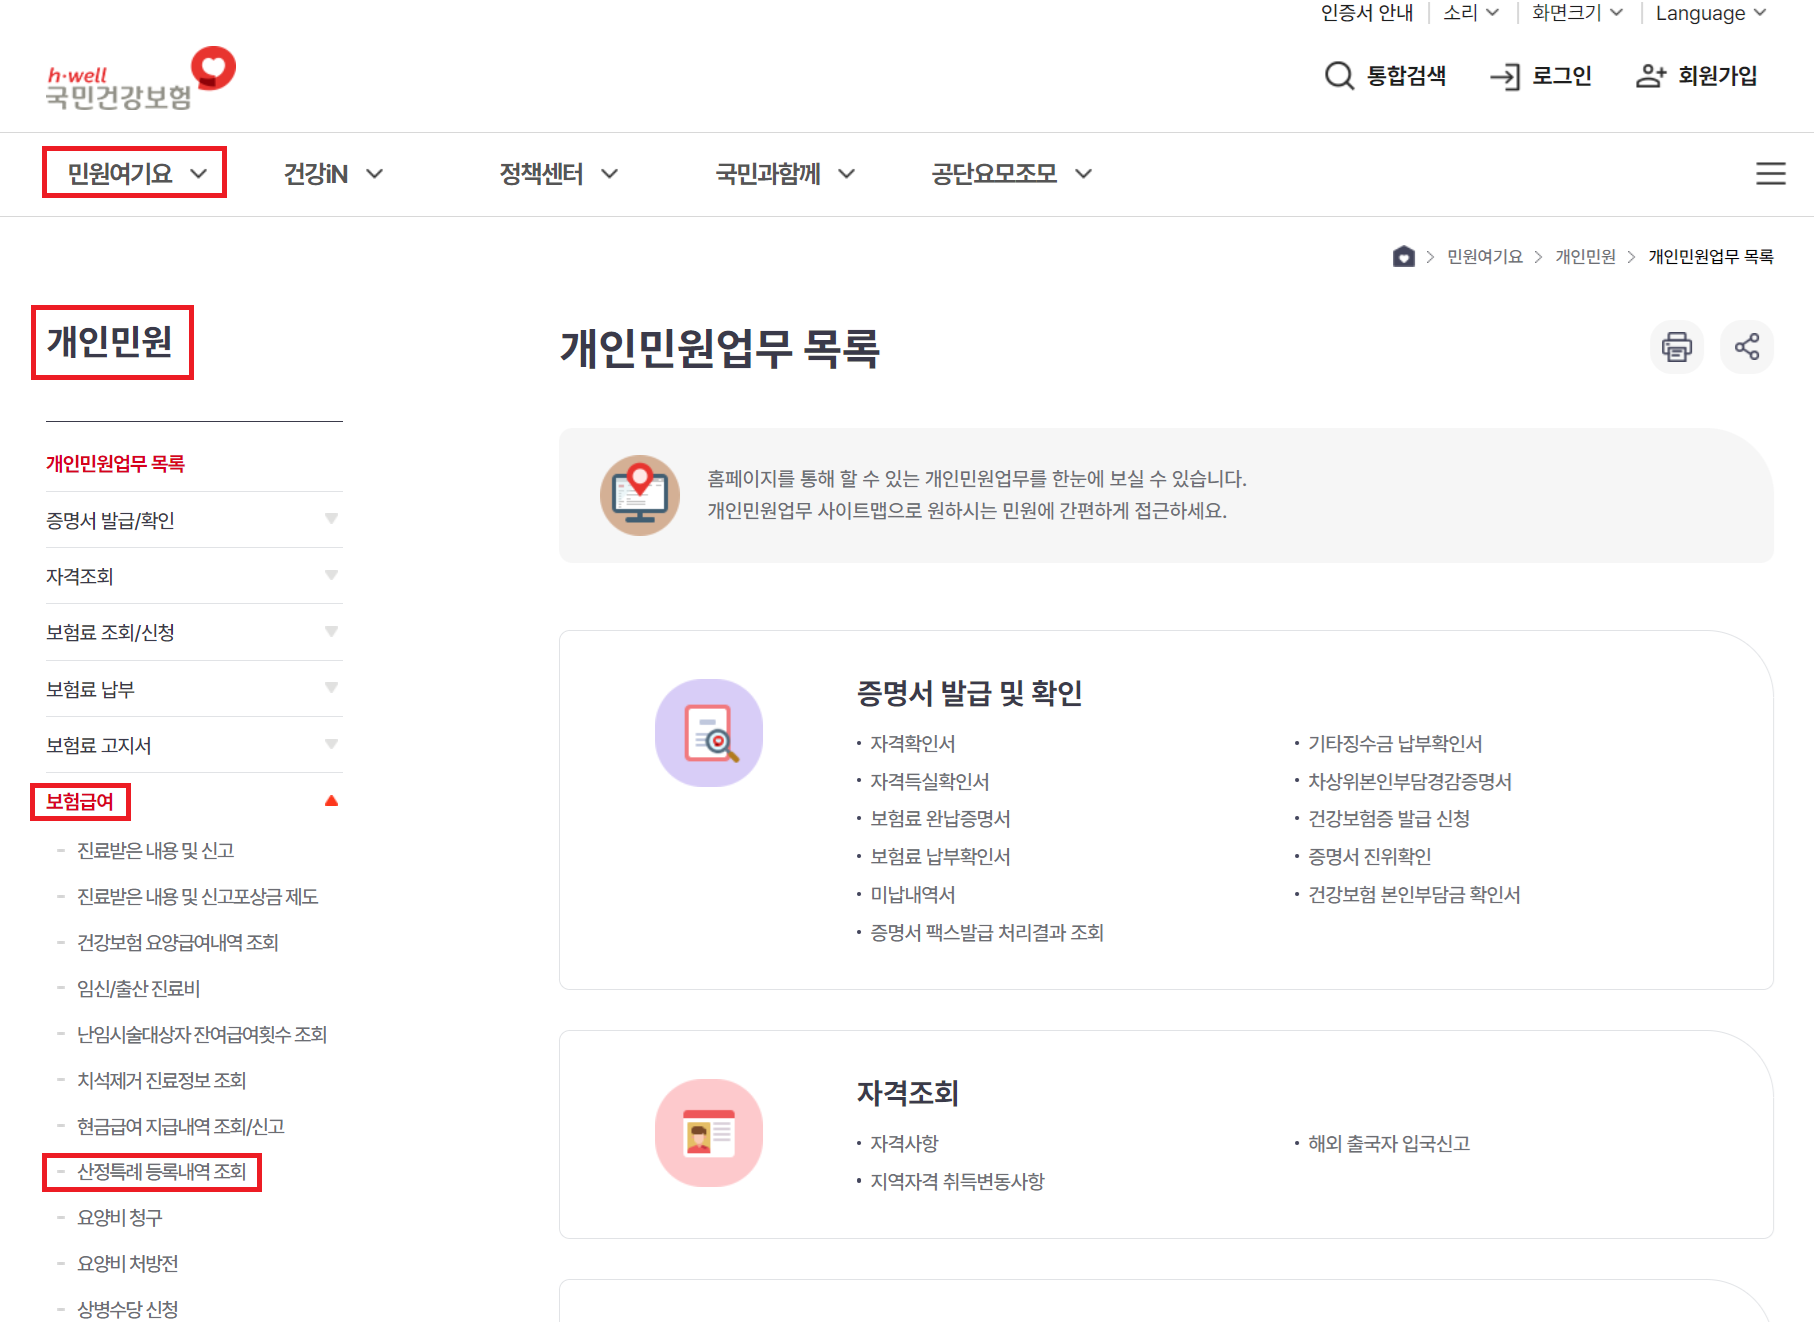Screen dimensions: 1814x1322
Task: Open 요양비 청구 submenu
Action: 120,1218
